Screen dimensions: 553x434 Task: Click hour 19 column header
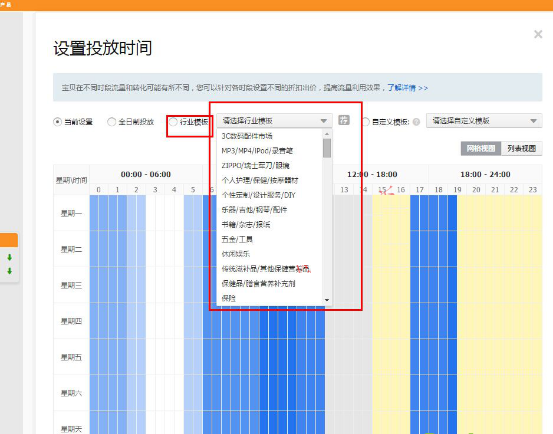457,190
